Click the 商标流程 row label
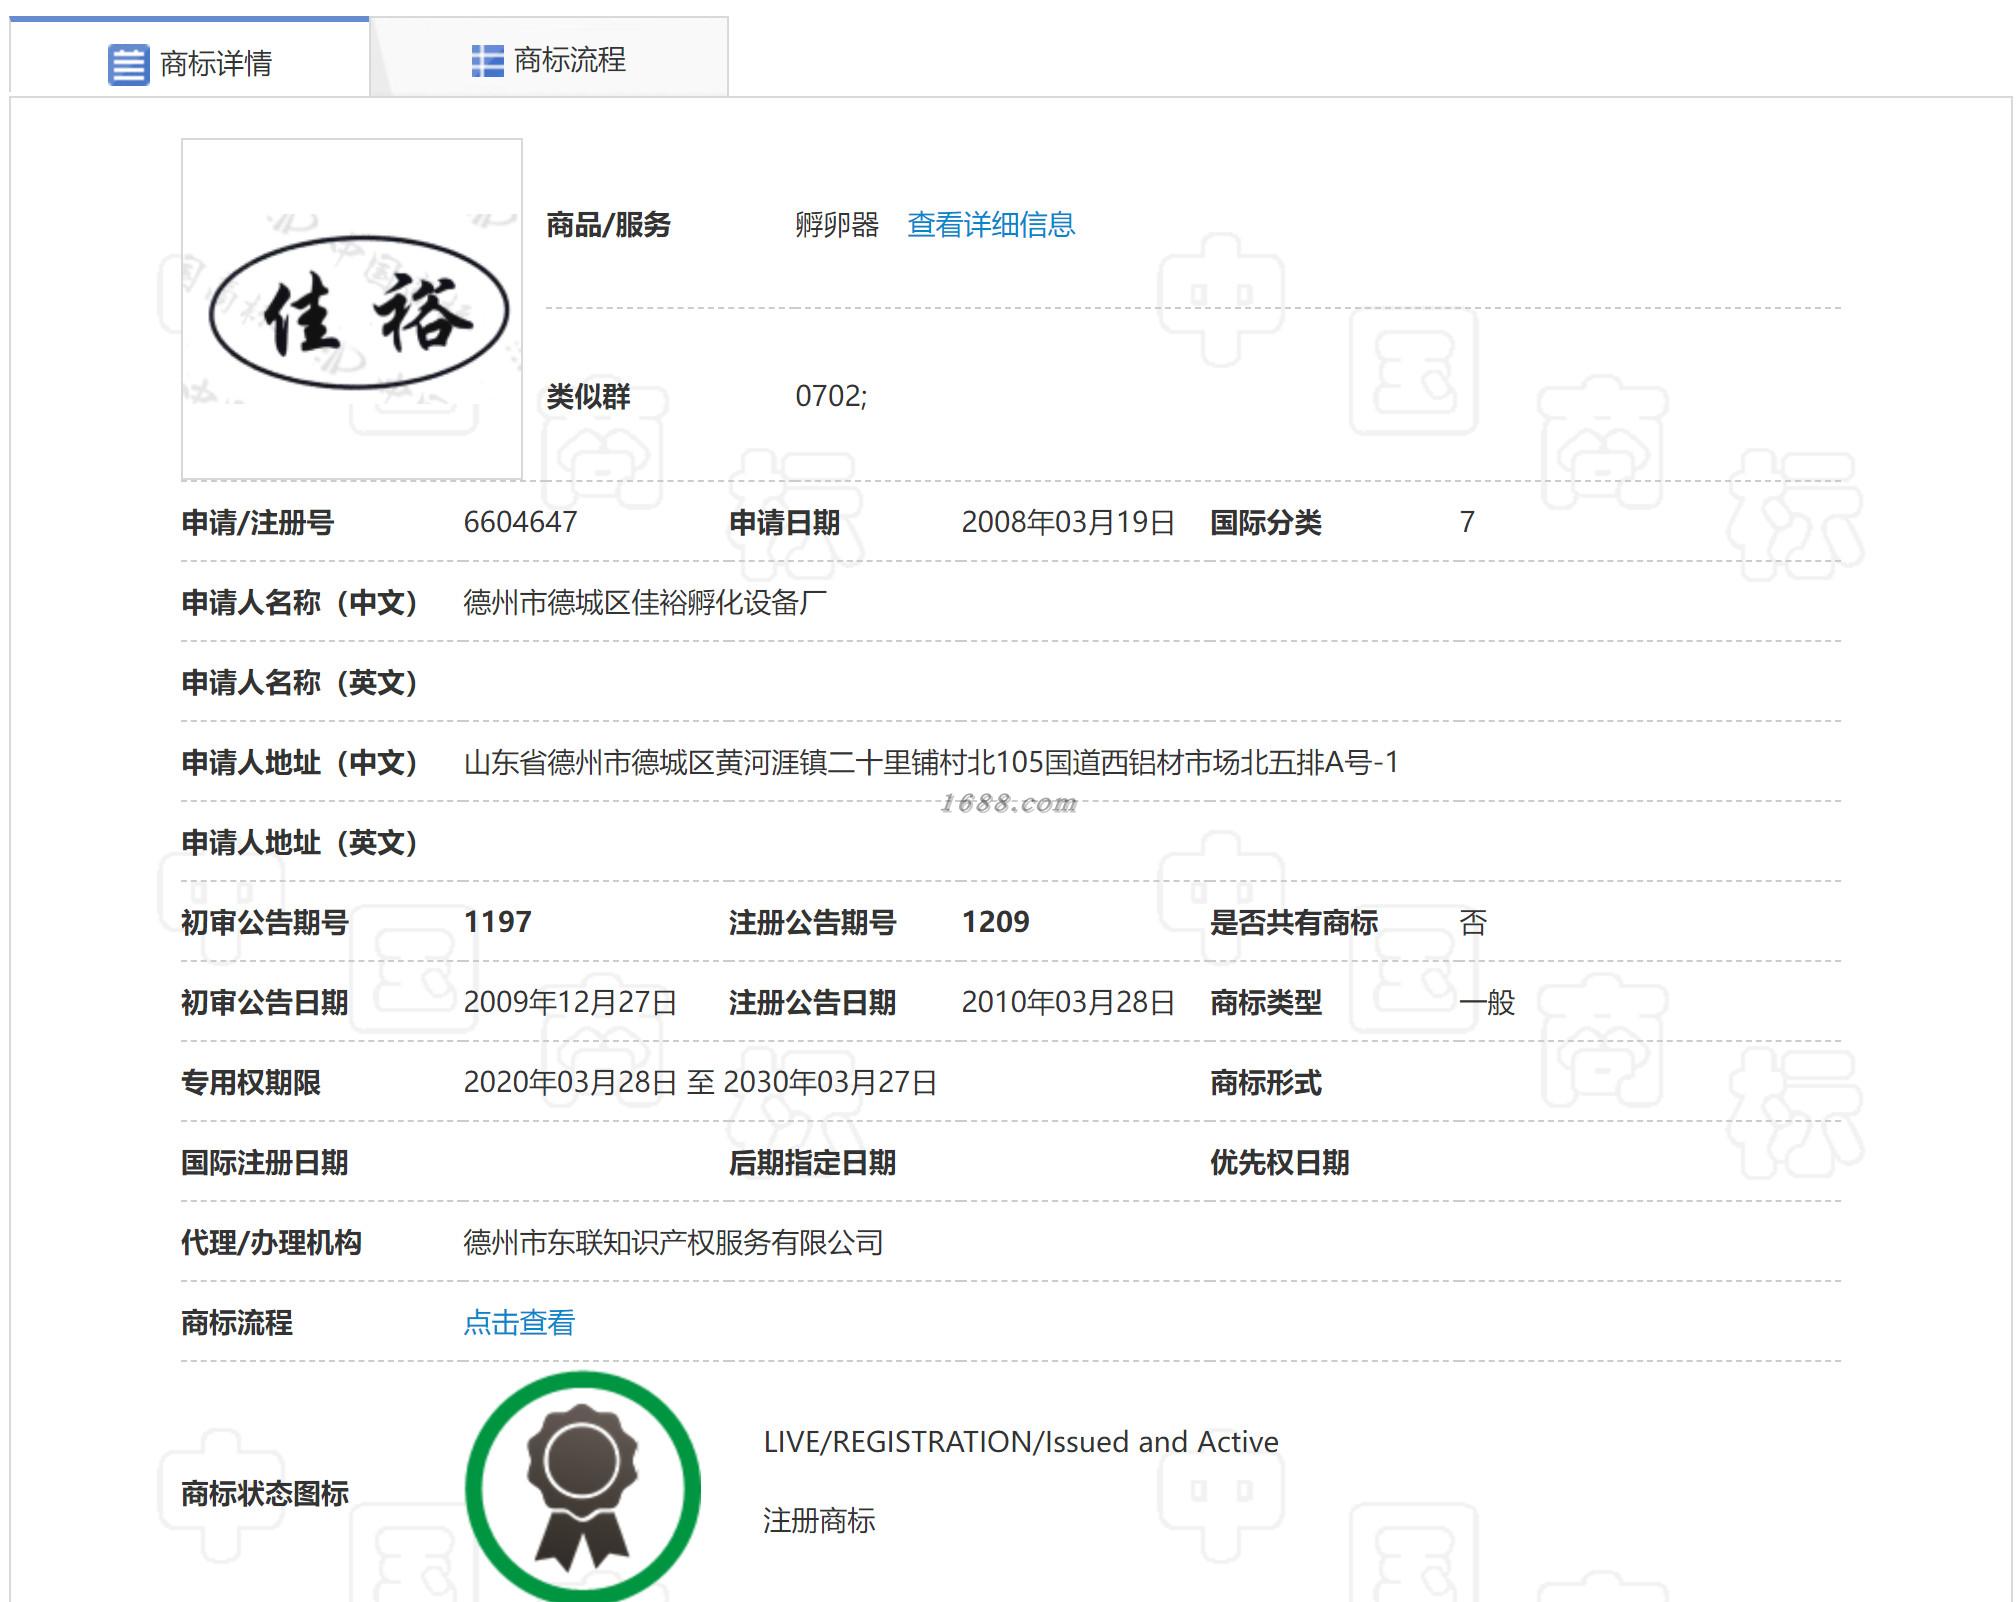Viewport: 2016px width, 1602px height. (237, 1323)
